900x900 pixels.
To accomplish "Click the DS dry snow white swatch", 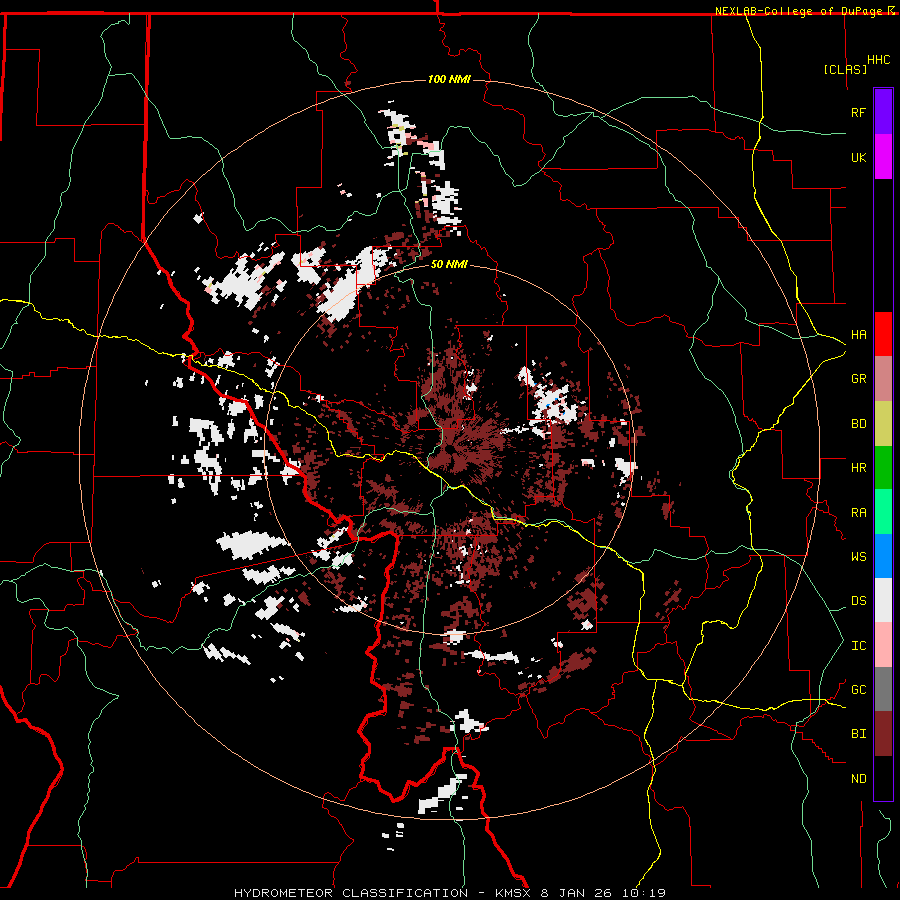I will pyautogui.click(x=883, y=600).
